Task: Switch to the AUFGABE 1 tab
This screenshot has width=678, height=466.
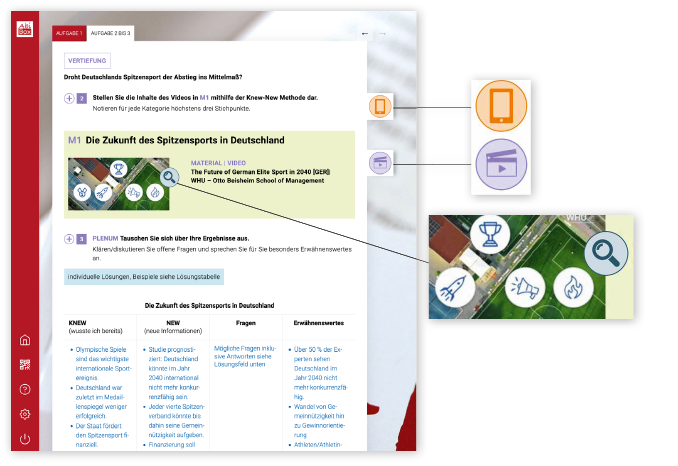Action: click(67, 34)
